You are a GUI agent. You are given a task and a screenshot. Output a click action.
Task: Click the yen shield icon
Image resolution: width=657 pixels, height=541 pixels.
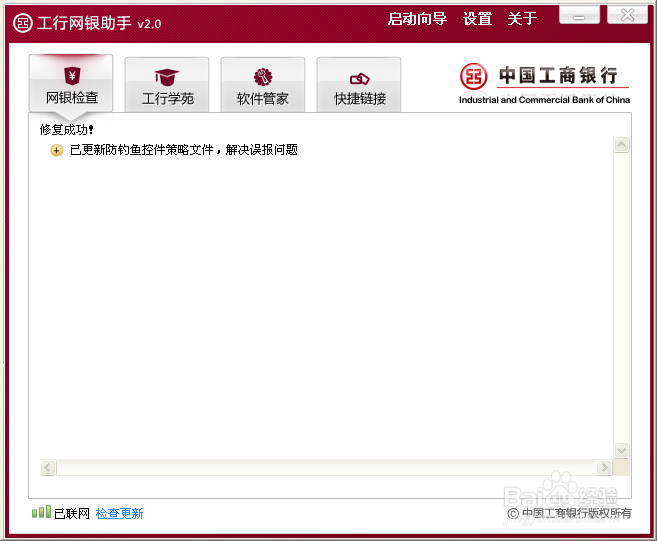tap(72, 76)
